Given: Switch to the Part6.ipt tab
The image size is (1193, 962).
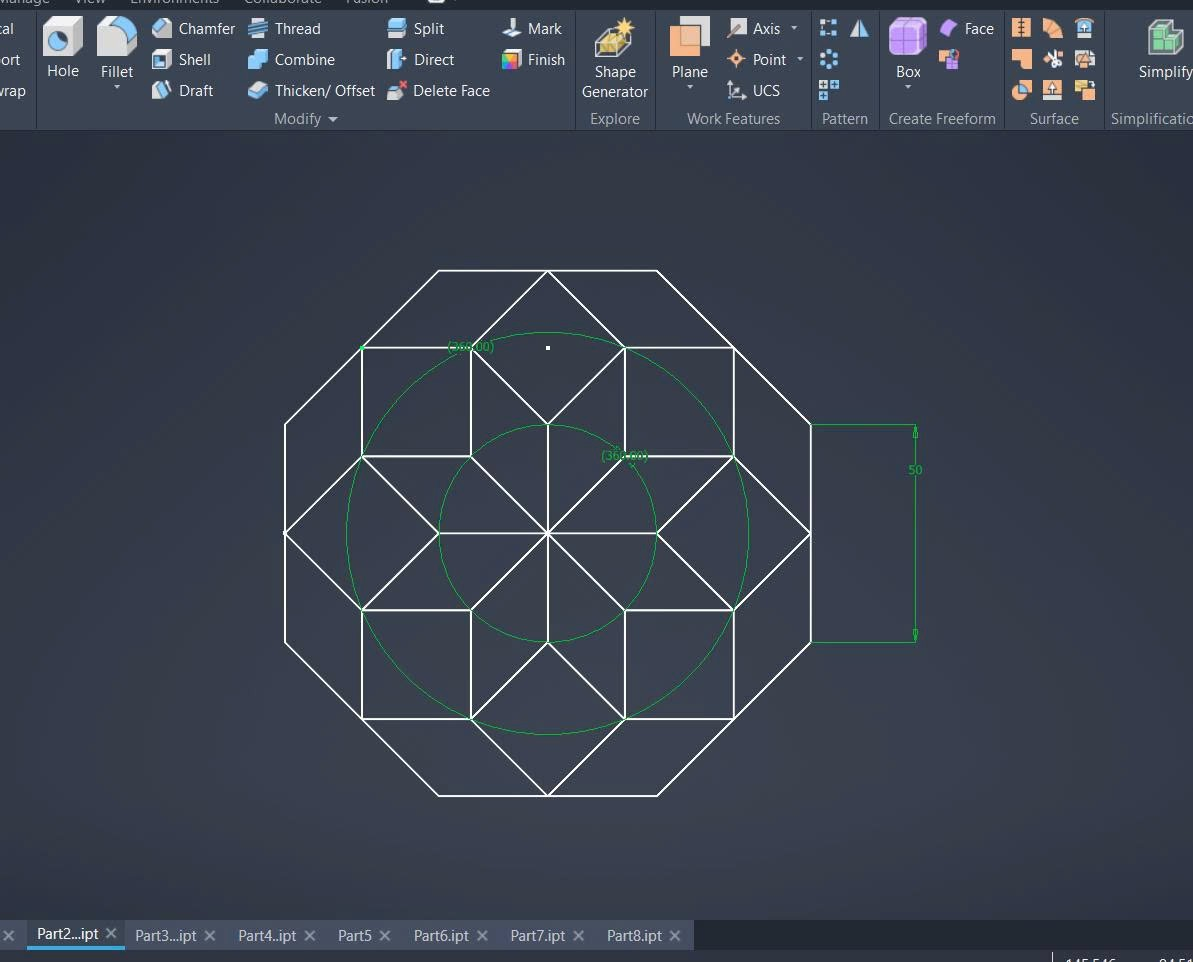Looking at the screenshot, I should tap(441, 935).
